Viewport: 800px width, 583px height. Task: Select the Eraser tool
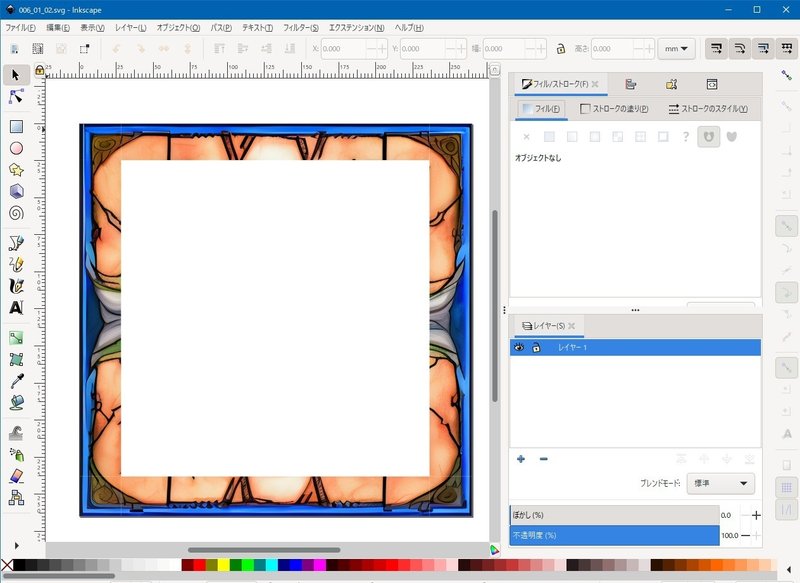point(16,476)
